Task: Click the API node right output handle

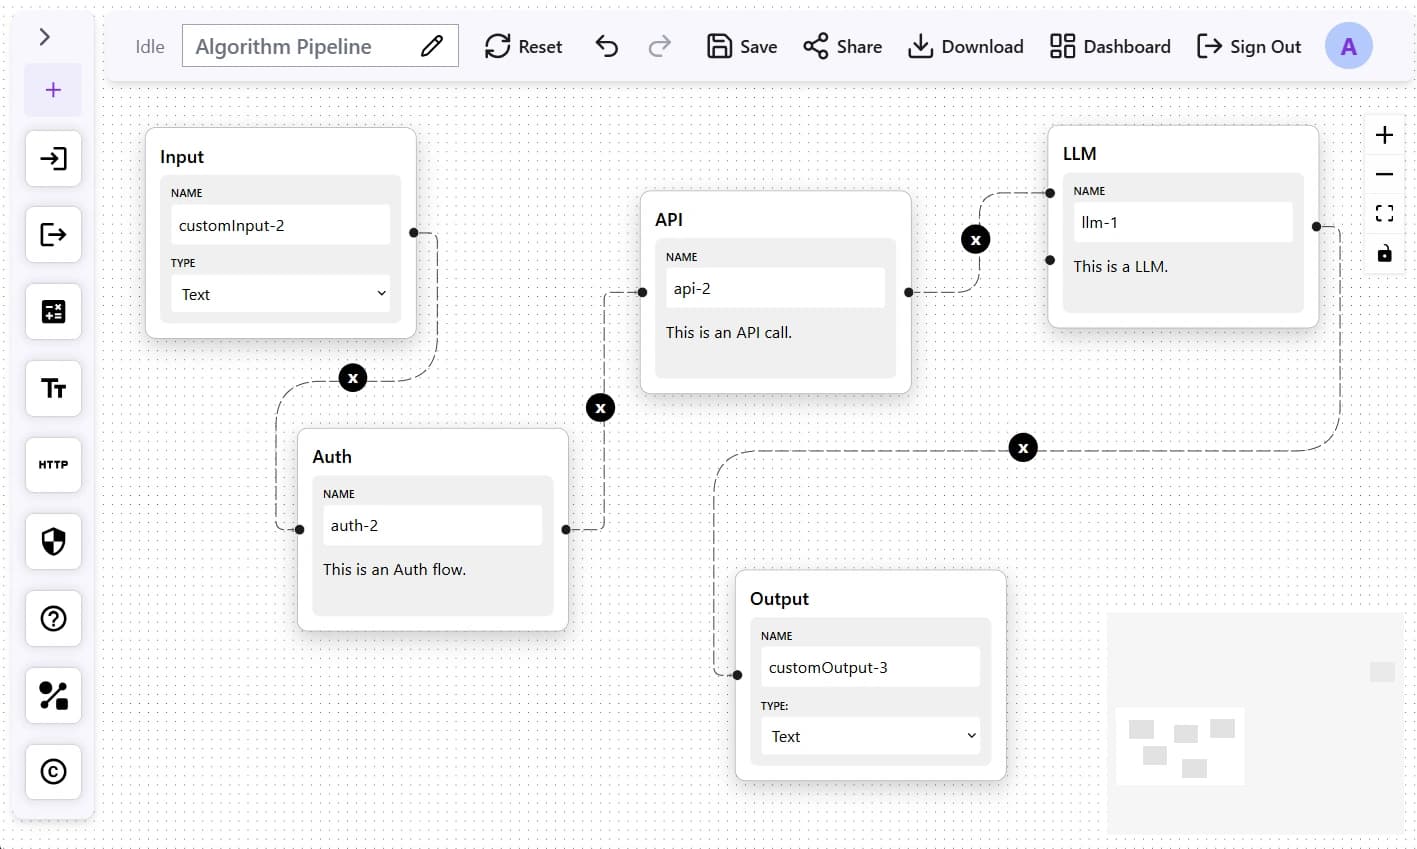Action: (x=908, y=292)
